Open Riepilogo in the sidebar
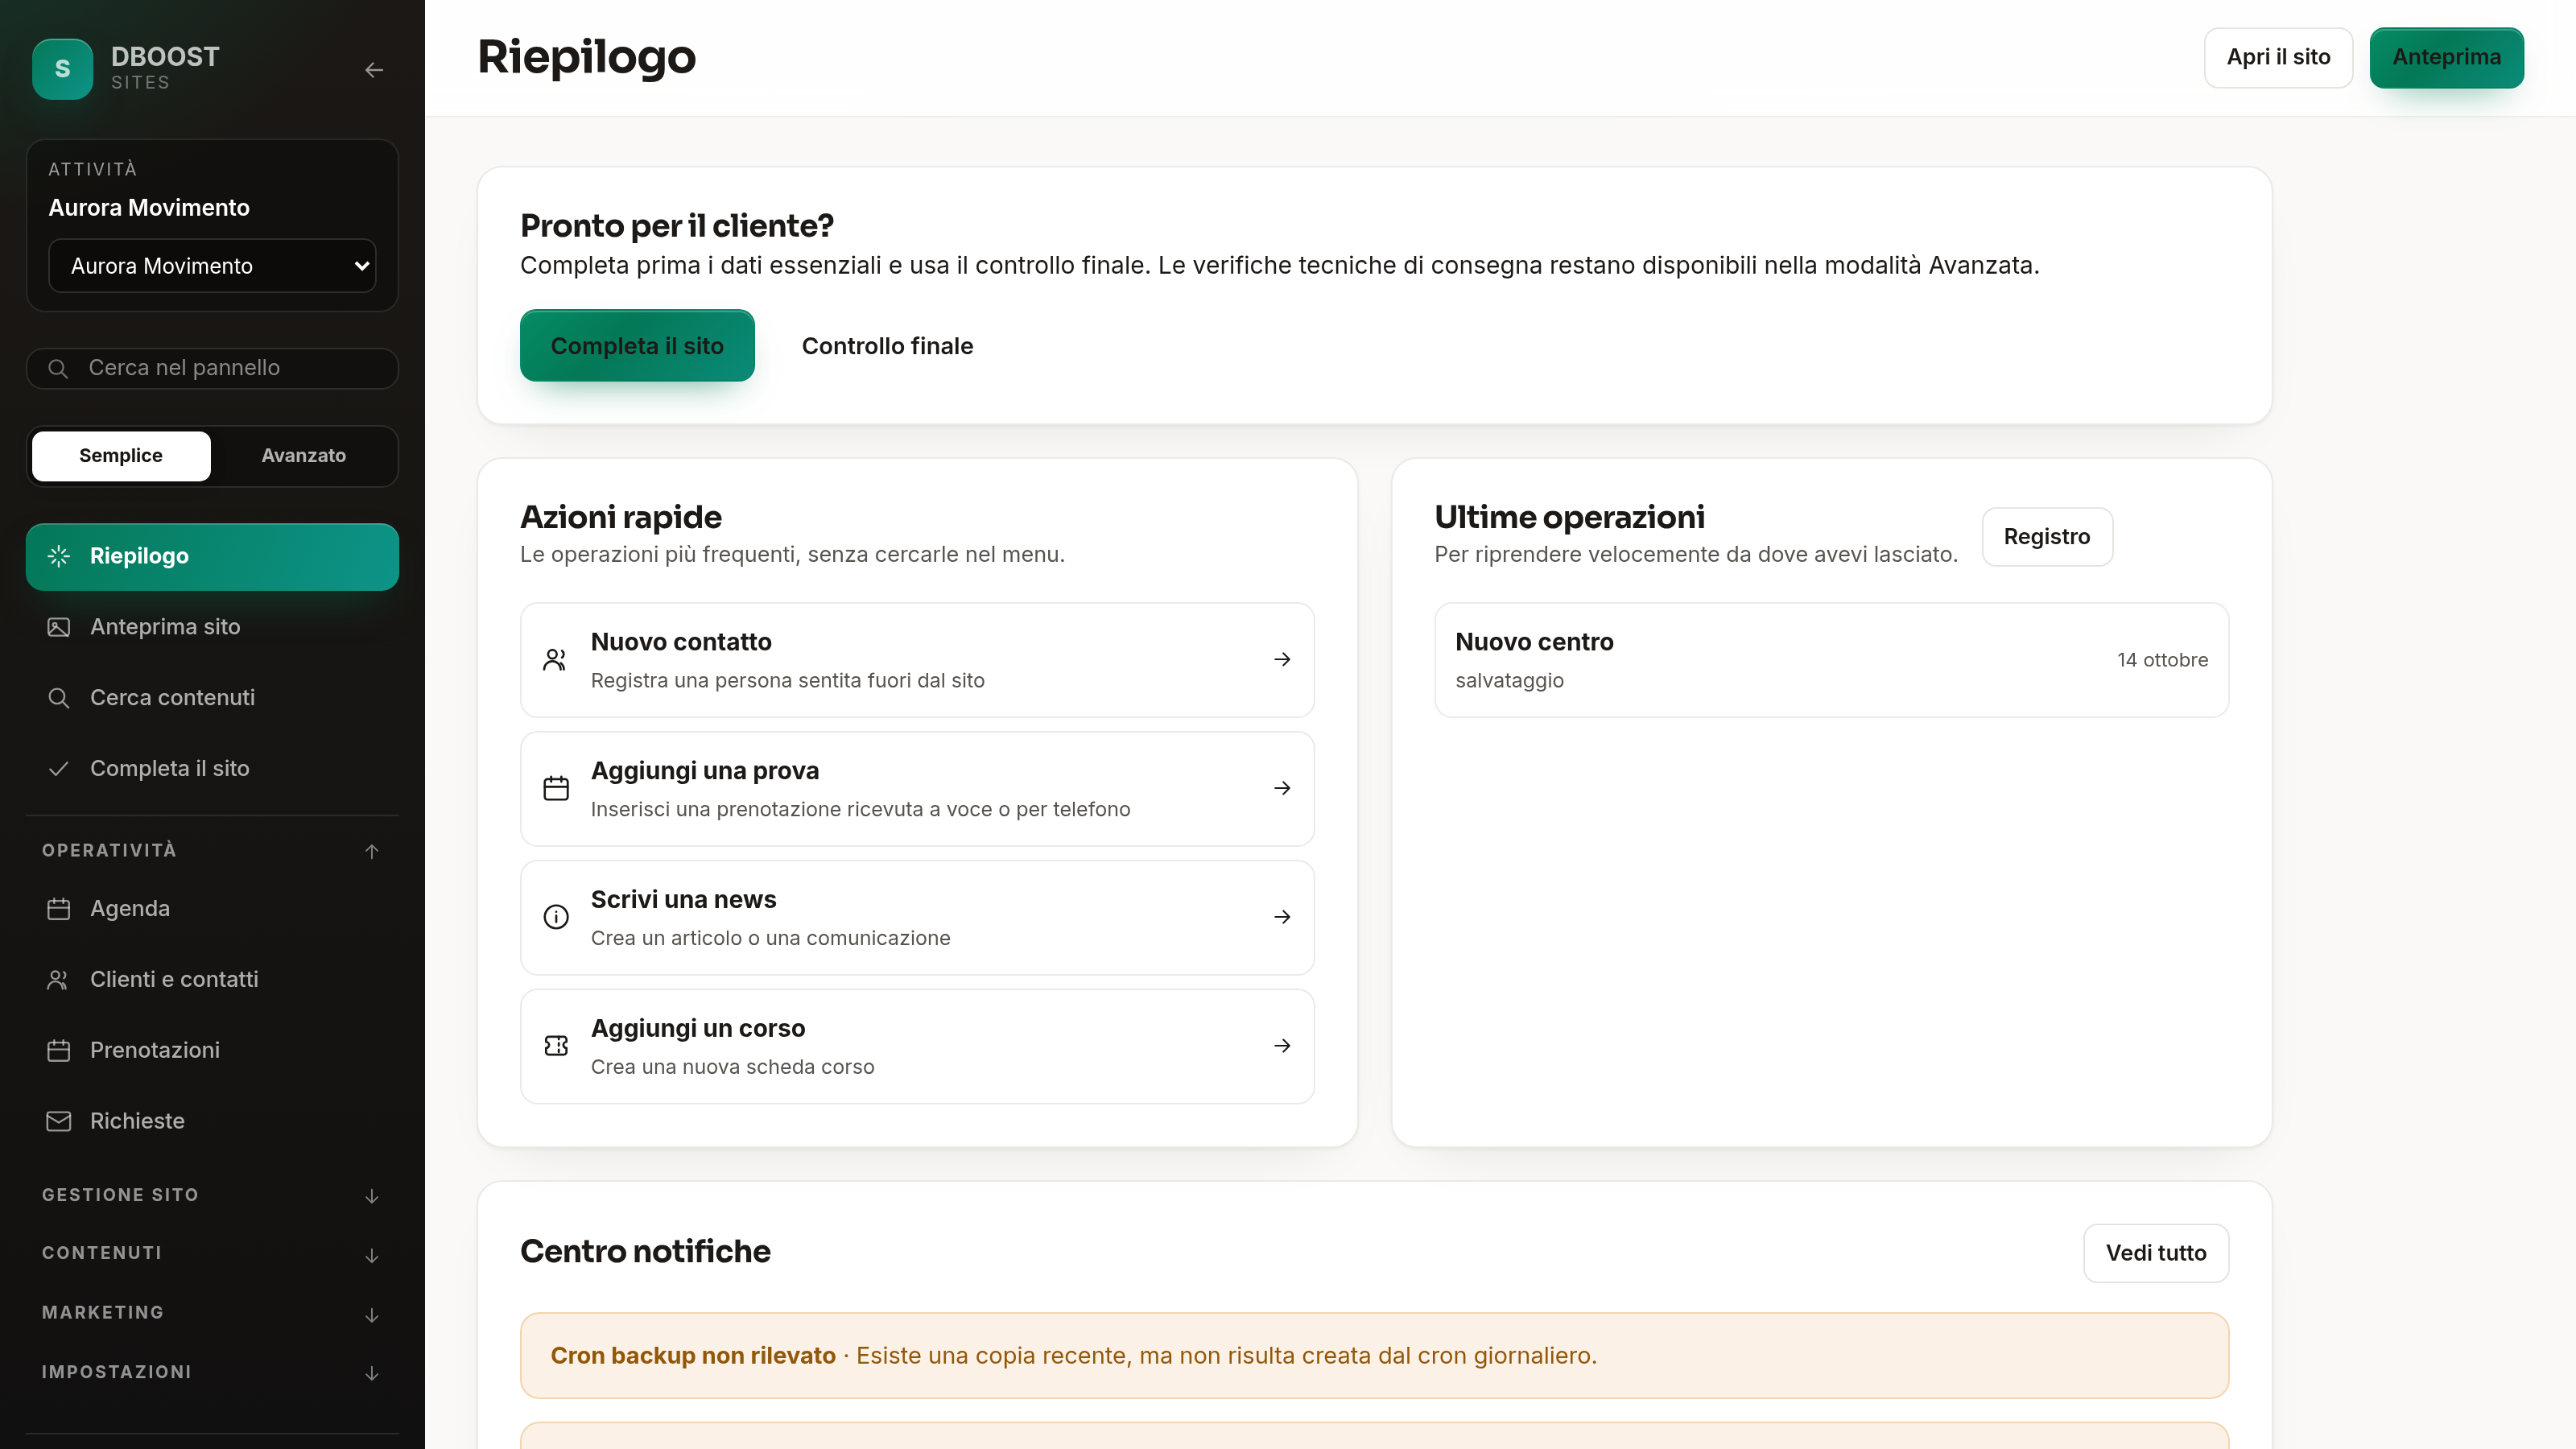2576x1449 pixels. (x=212, y=557)
